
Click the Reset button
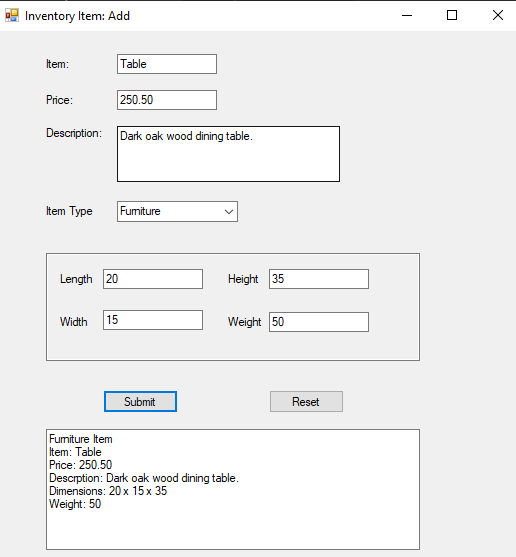coord(306,402)
